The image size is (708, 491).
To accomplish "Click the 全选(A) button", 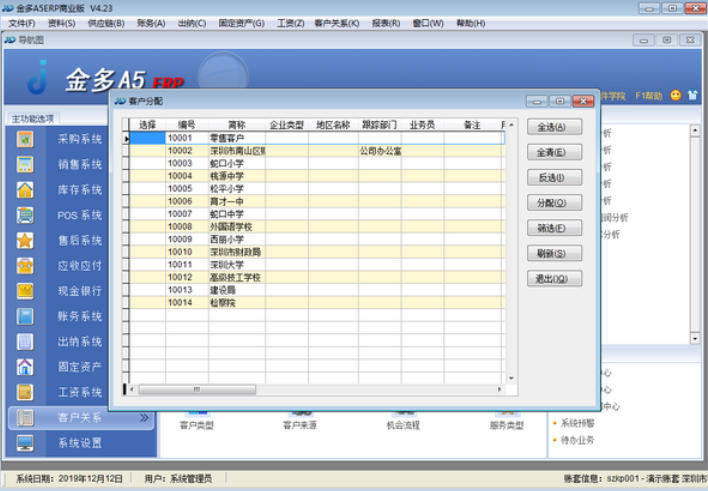I will tap(554, 127).
